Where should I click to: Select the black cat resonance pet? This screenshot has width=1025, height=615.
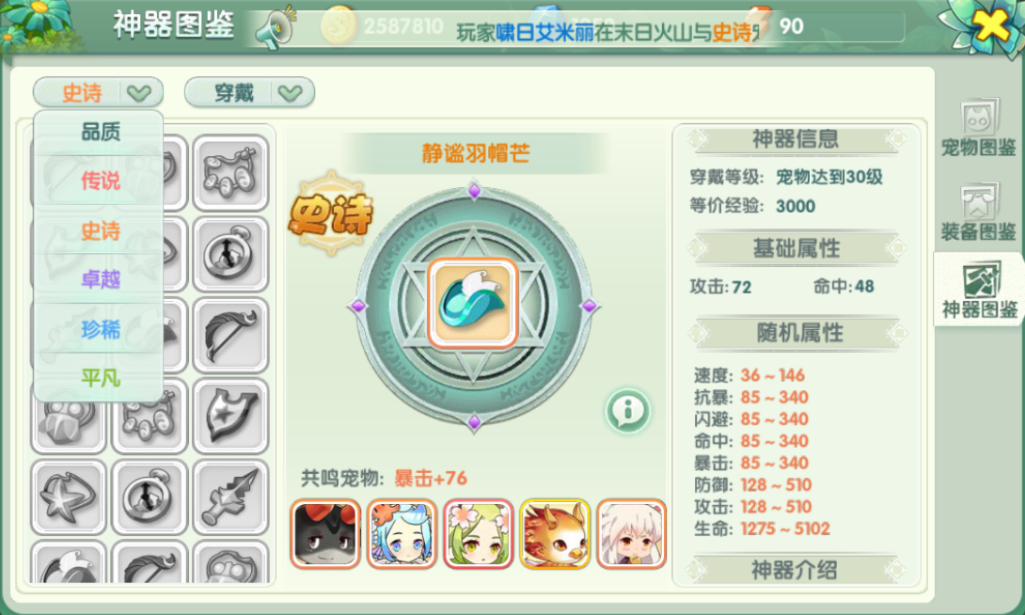pyautogui.click(x=325, y=534)
